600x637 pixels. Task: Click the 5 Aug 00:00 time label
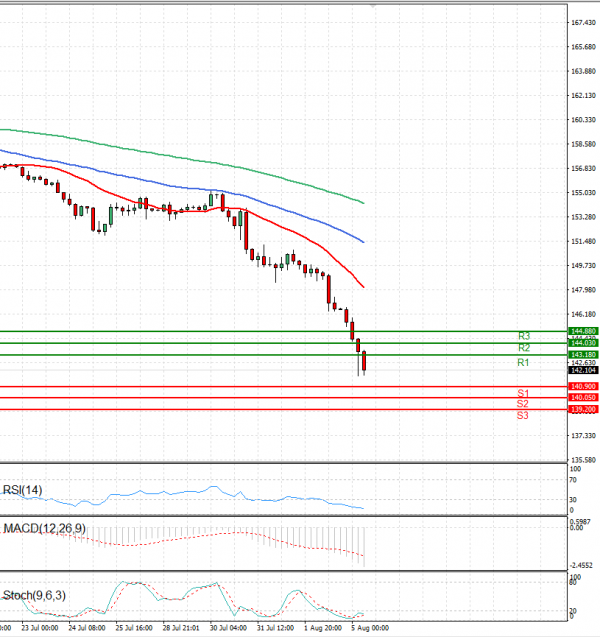(370, 628)
